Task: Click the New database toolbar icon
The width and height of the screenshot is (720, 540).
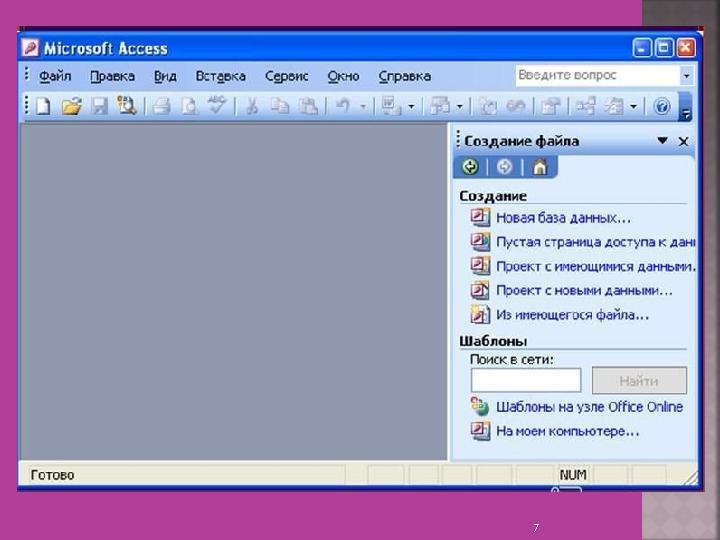Action: 43,107
